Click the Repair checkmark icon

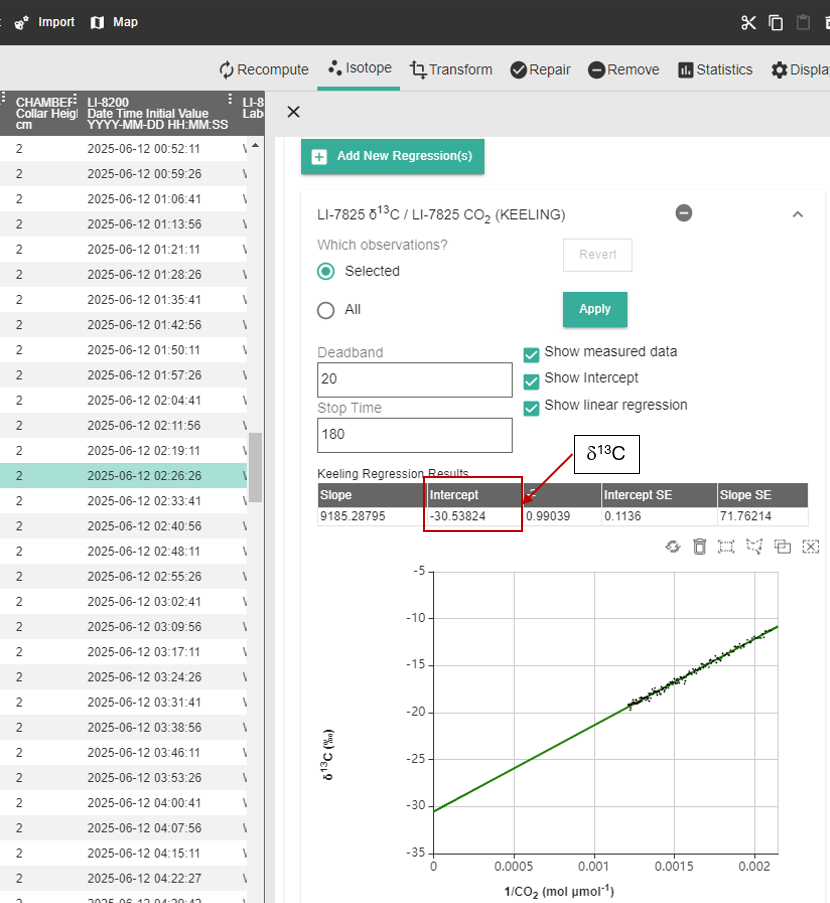pyautogui.click(x=518, y=70)
